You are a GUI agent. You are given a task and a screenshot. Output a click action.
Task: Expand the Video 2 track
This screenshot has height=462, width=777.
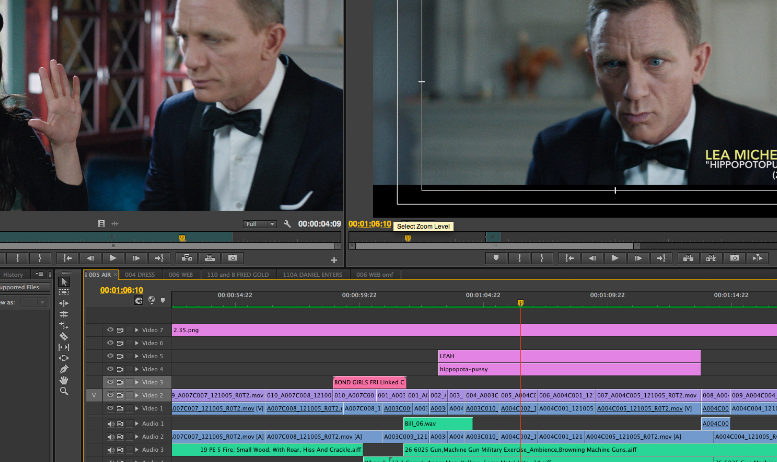(136, 396)
